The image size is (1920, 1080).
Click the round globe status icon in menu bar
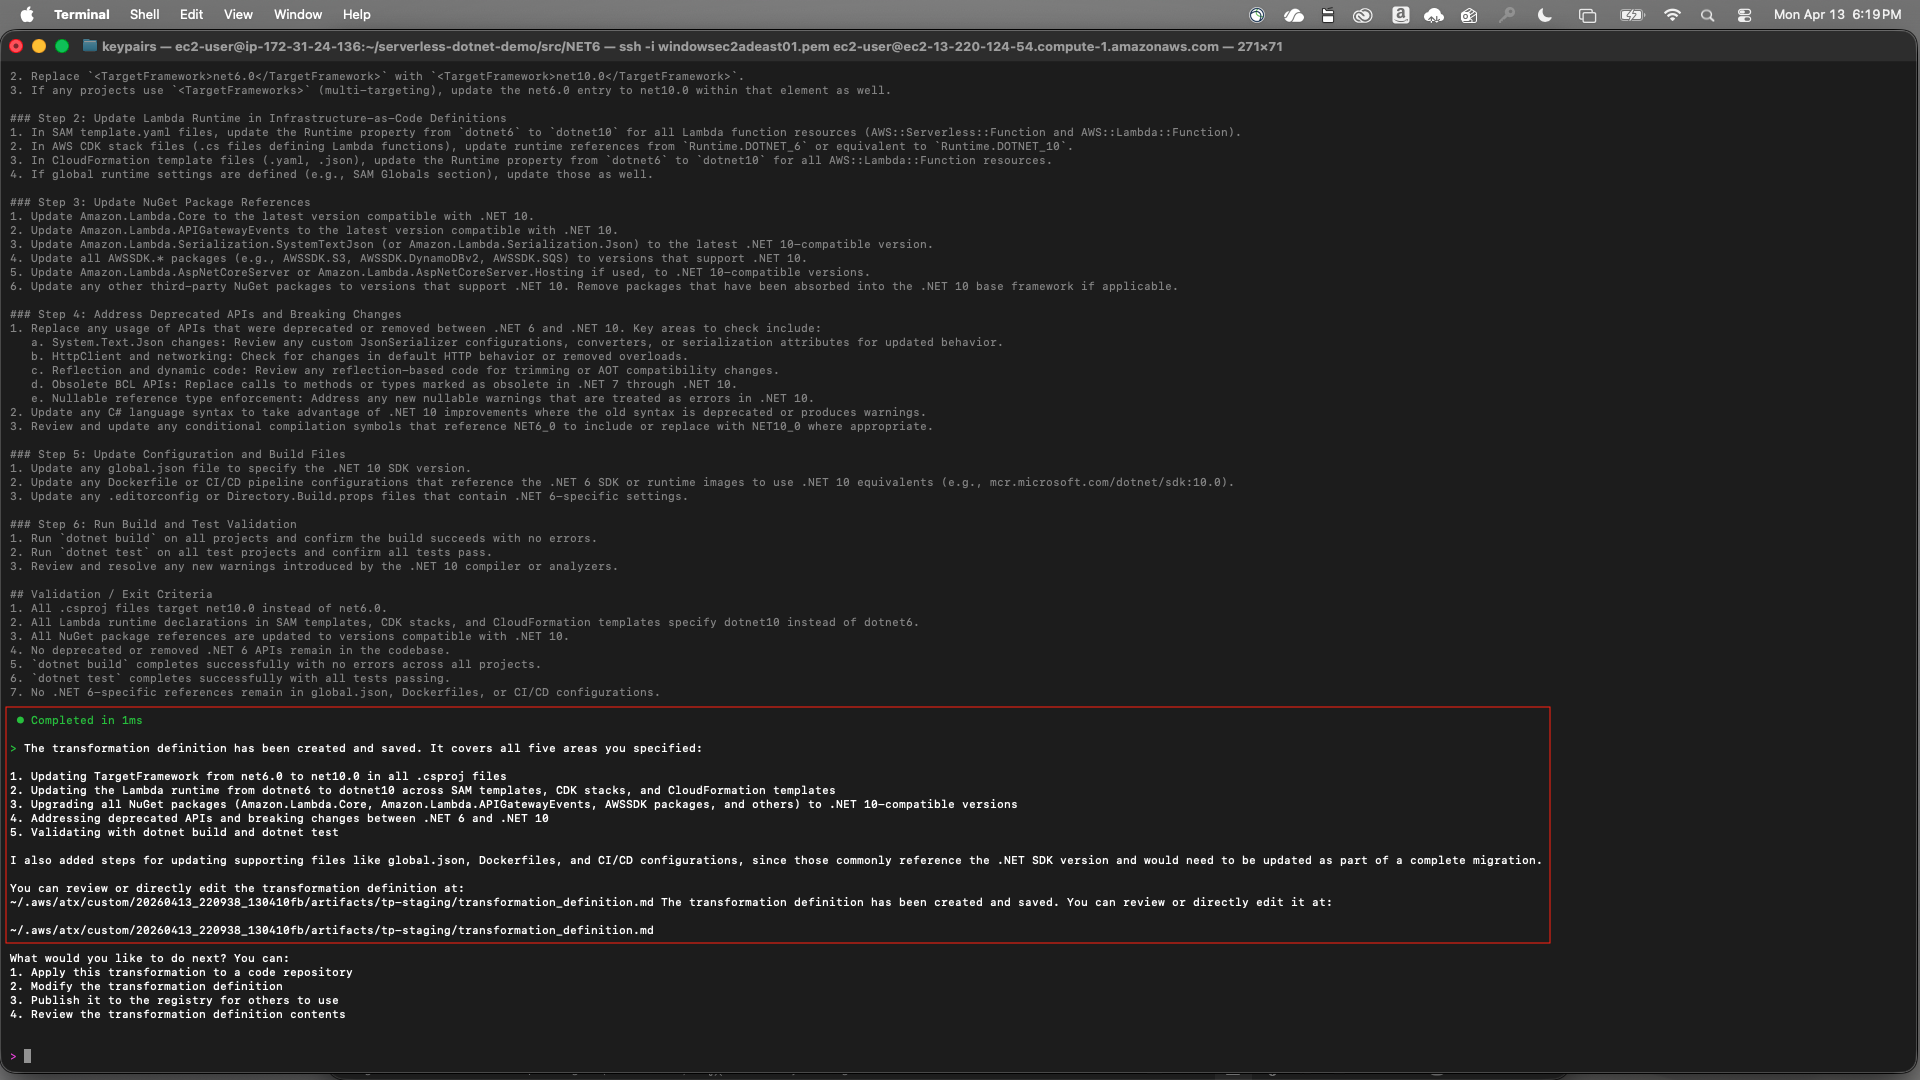coord(1257,15)
